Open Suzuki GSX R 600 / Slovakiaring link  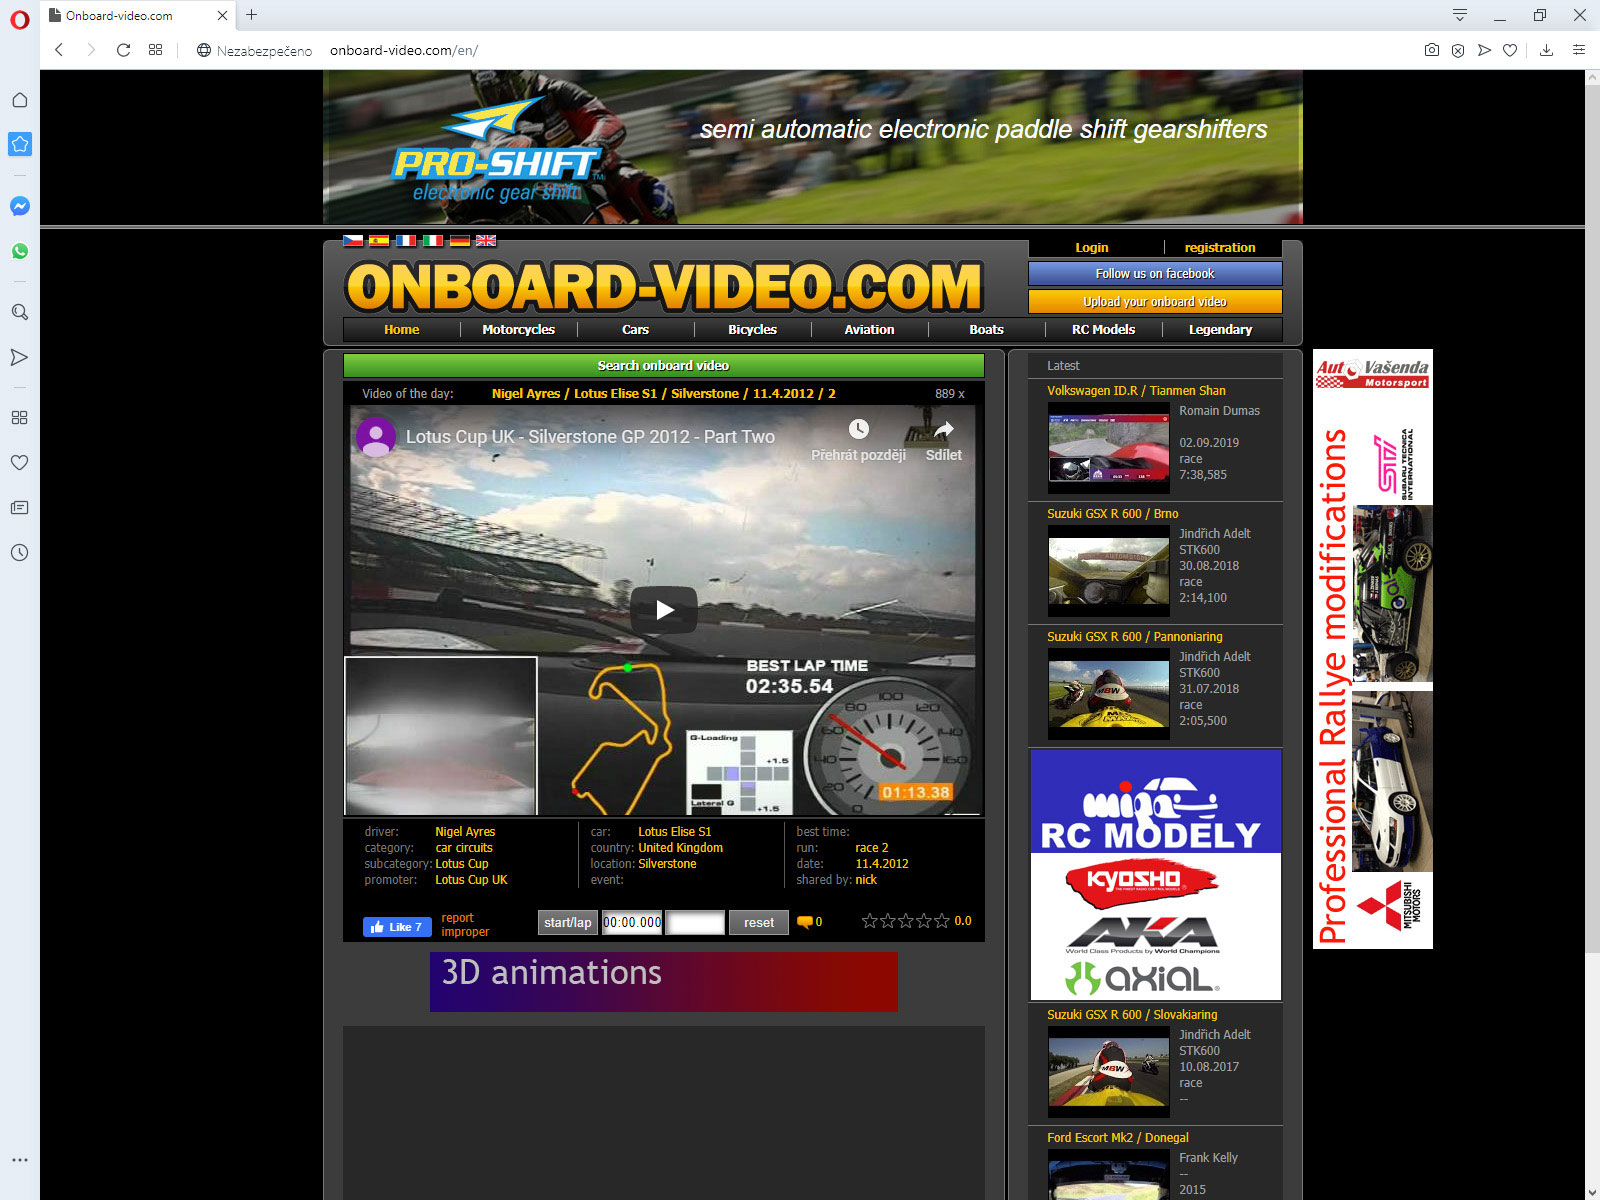pos(1132,1014)
